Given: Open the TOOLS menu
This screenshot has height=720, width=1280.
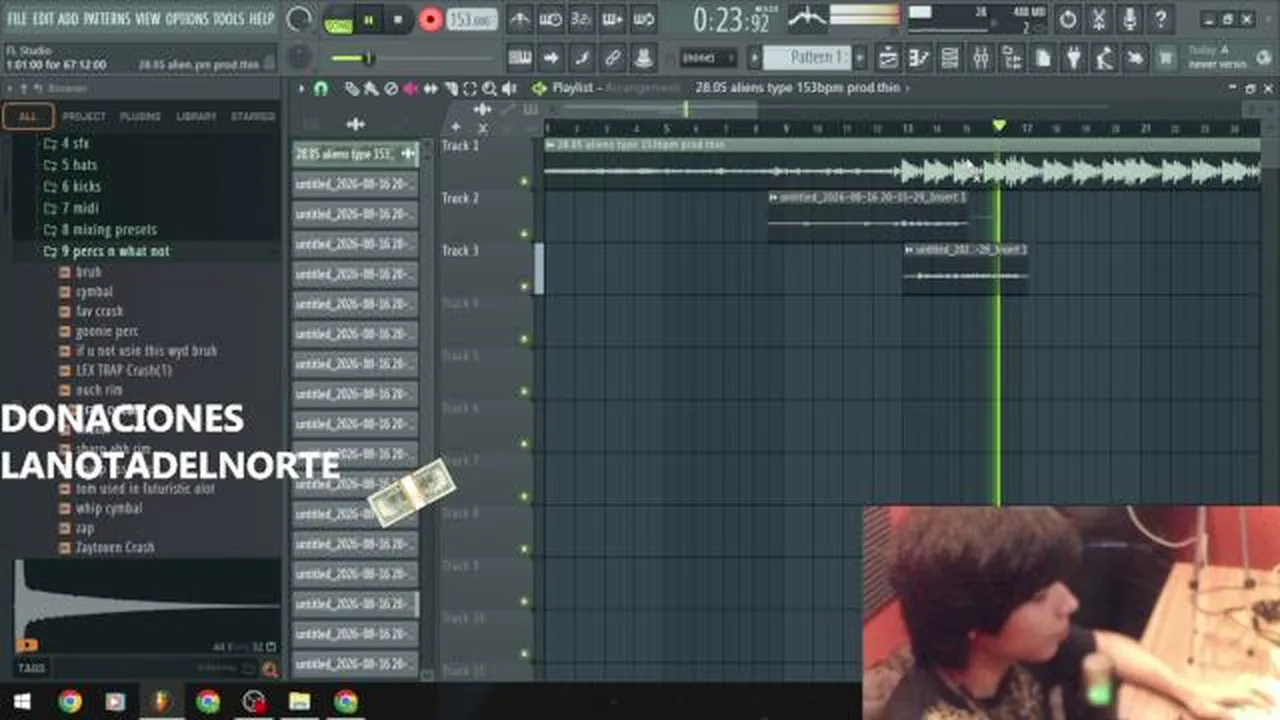Looking at the screenshot, I should point(228,19).
